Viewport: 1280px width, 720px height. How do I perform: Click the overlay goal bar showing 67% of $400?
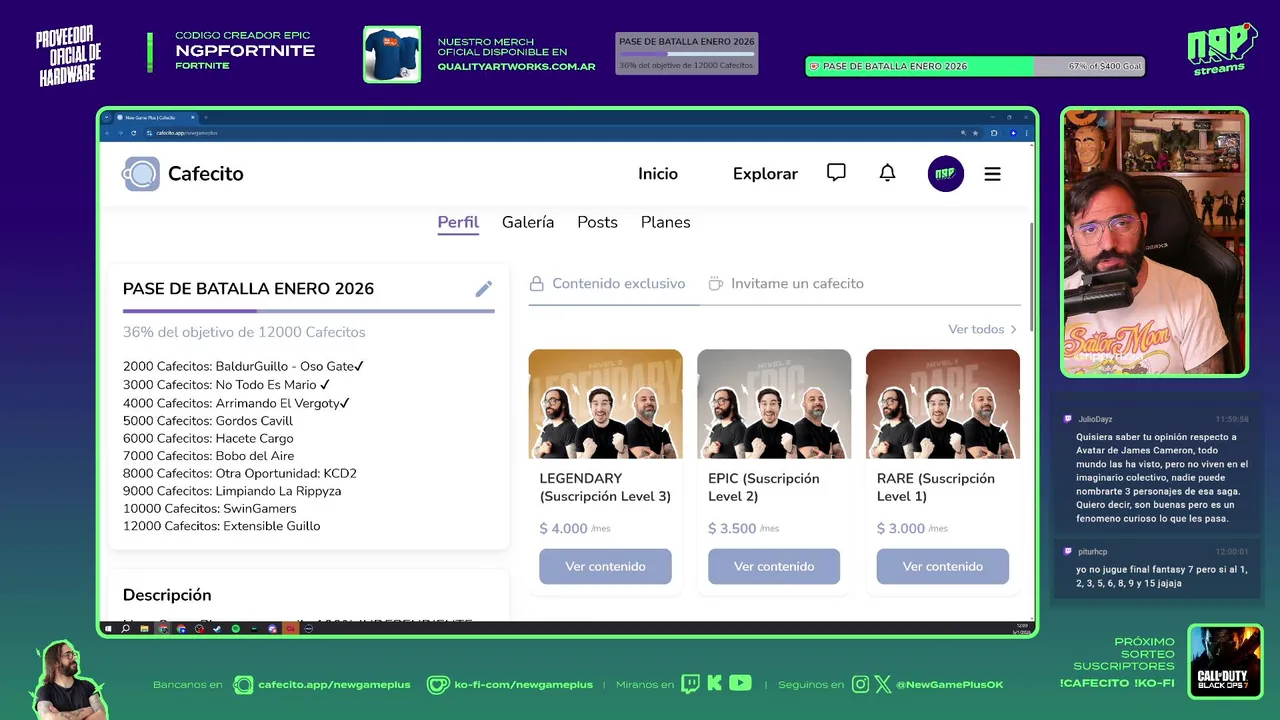(975, 66)
